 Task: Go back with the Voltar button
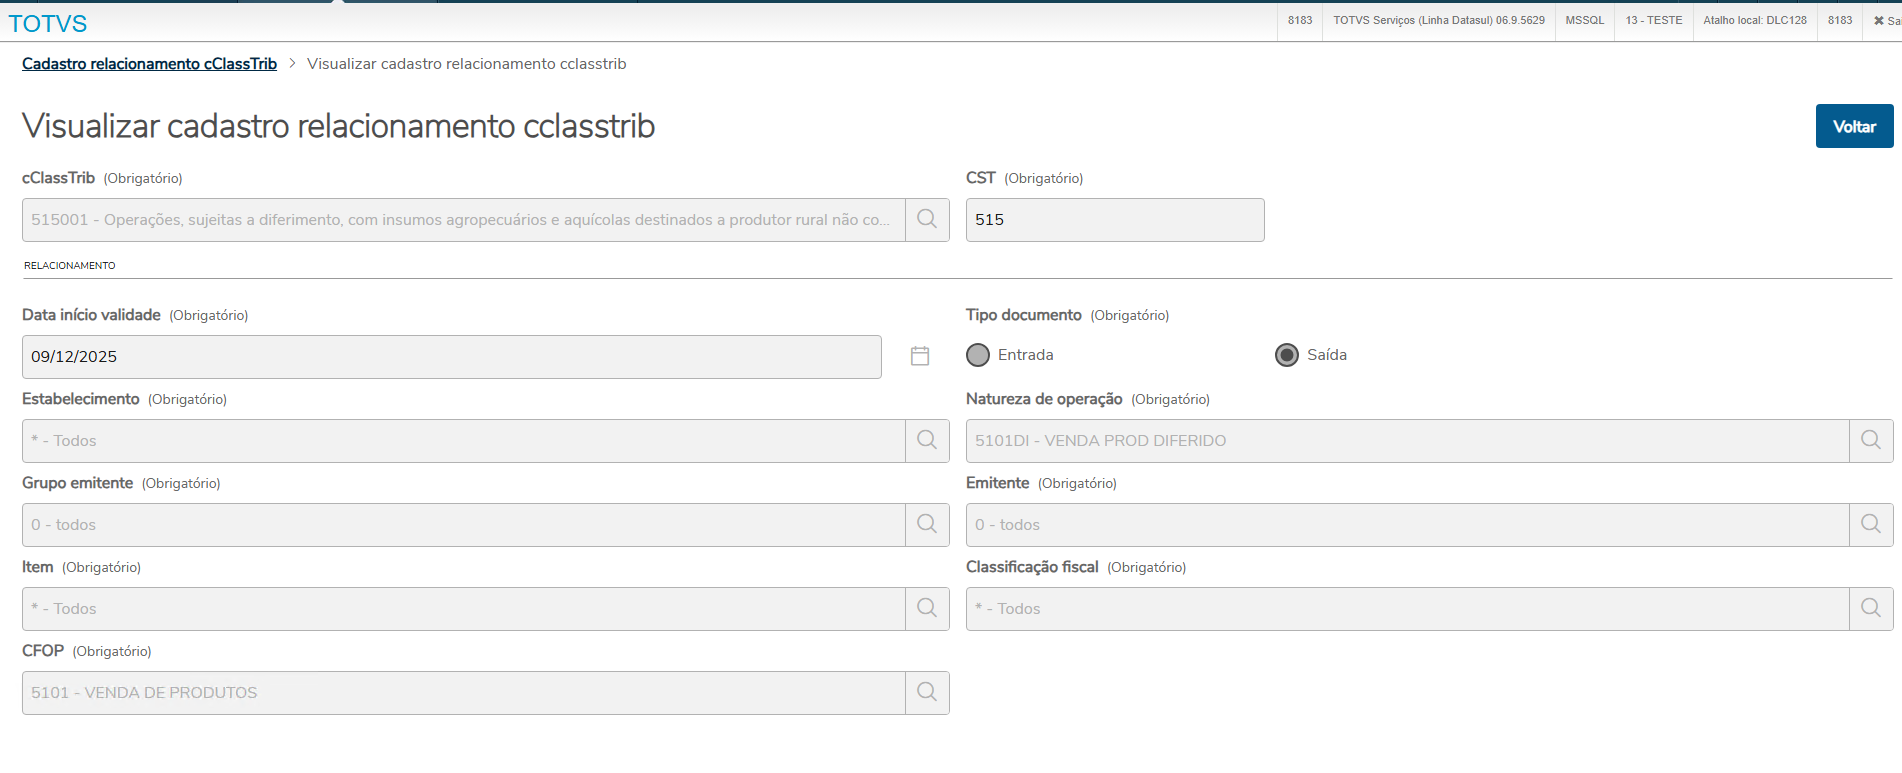click(x=1854, y=126)
